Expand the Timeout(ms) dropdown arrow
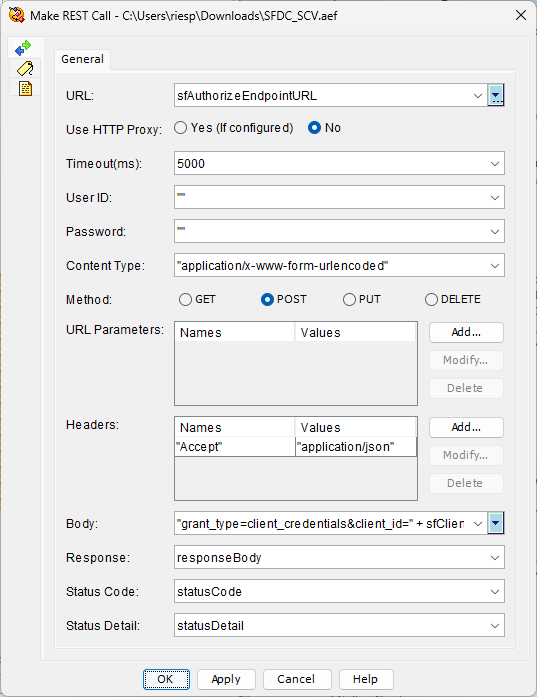The width and height of the screenshot is (537, 697). coord(495,164)
